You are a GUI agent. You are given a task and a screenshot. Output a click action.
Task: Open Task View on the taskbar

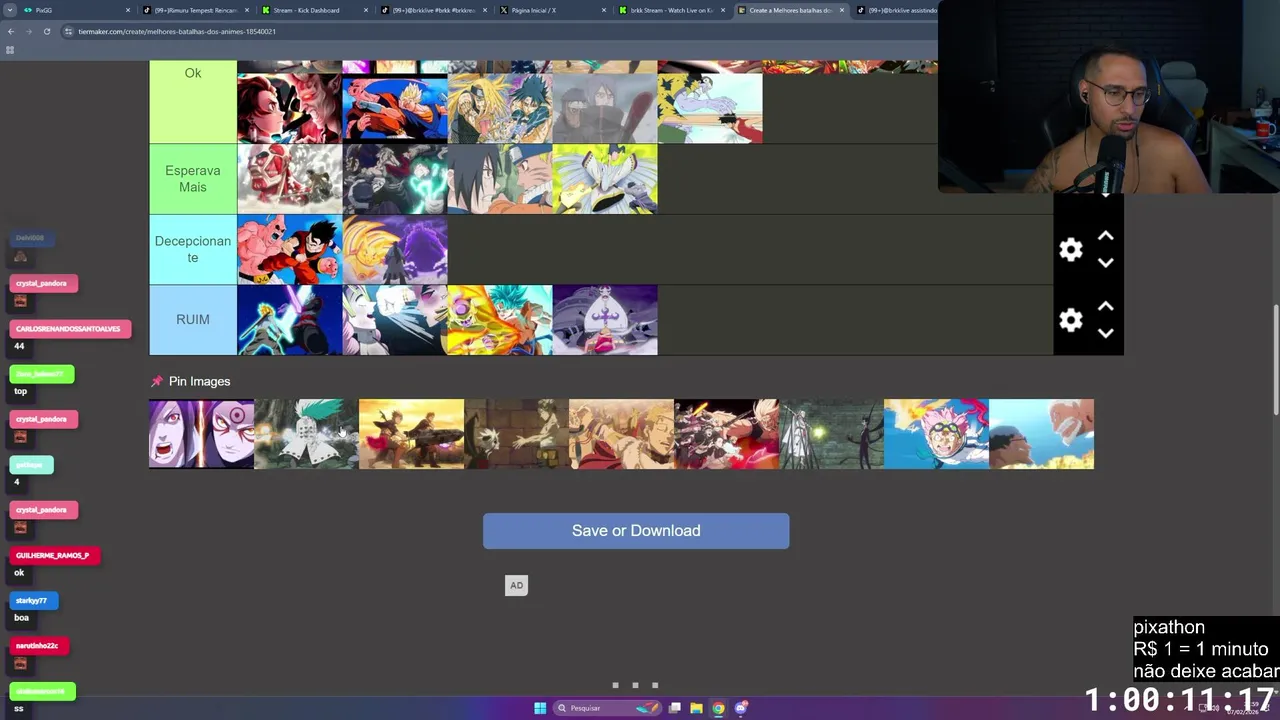[x=675, y=708]
